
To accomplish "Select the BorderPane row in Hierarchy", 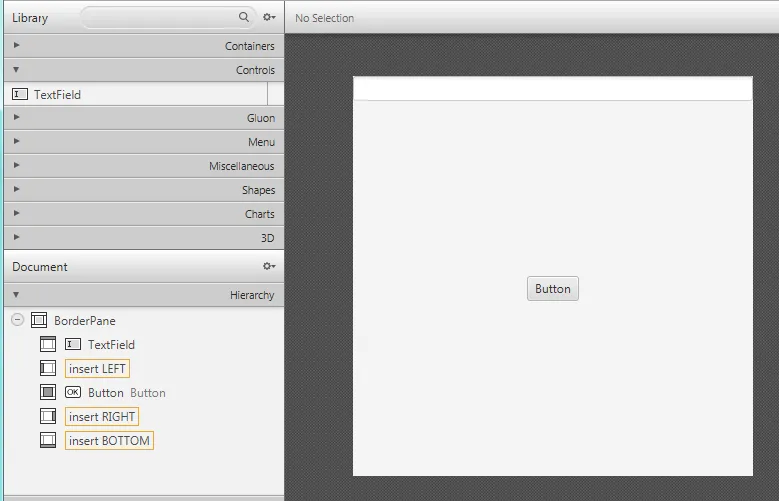I will (x=144, y=321).
